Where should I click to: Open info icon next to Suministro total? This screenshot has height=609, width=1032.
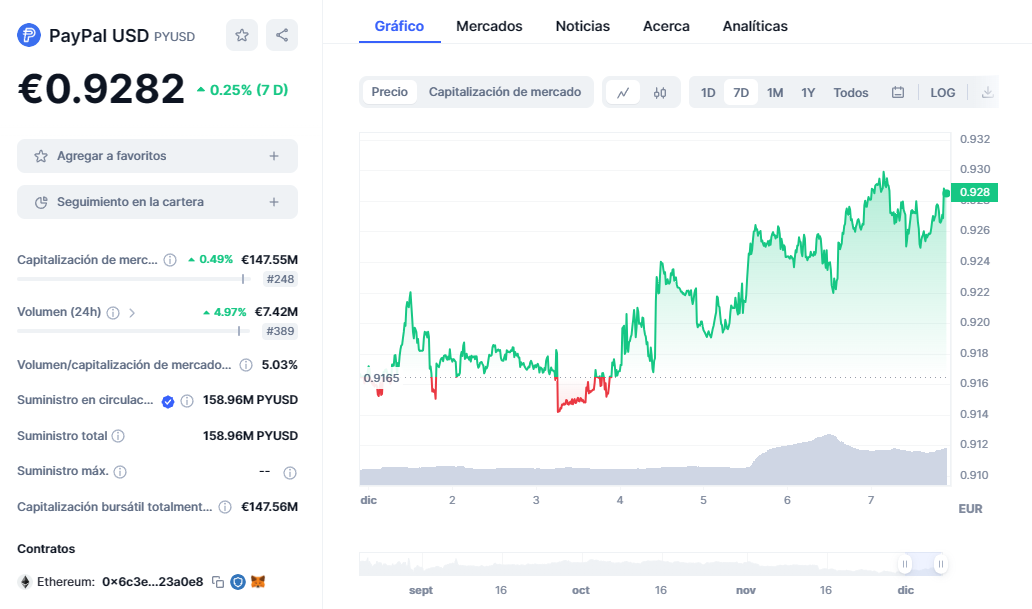point(118,436)
